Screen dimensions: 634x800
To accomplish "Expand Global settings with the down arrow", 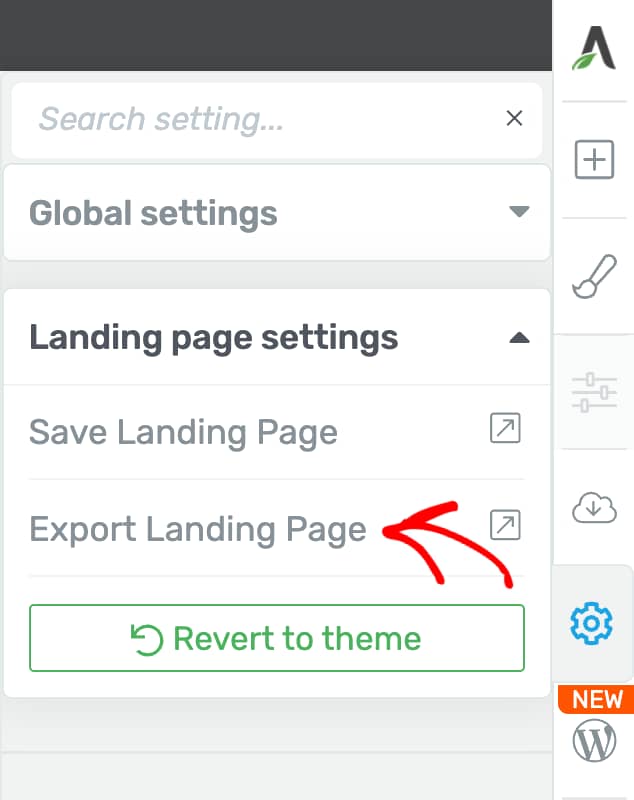I will pos(519,211).
